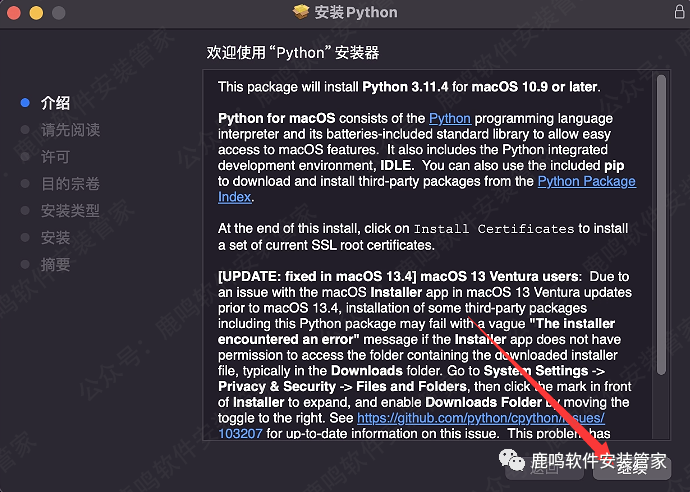This screenshot has width=690, height=492.
Task: Select the 请先阅读 step in sidebar
Action: point(70,130)
